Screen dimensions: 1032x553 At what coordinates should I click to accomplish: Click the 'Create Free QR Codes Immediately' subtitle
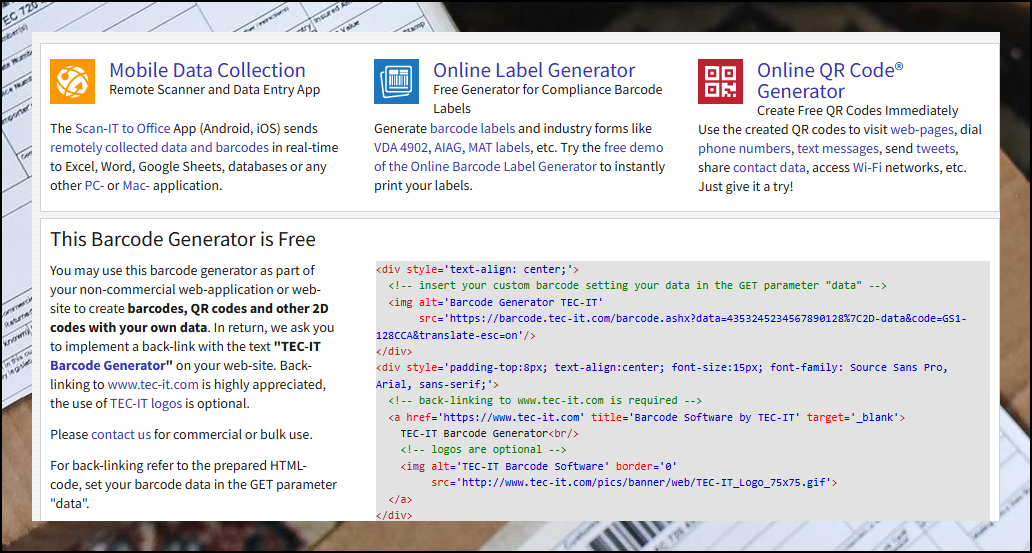pos(858,111)
